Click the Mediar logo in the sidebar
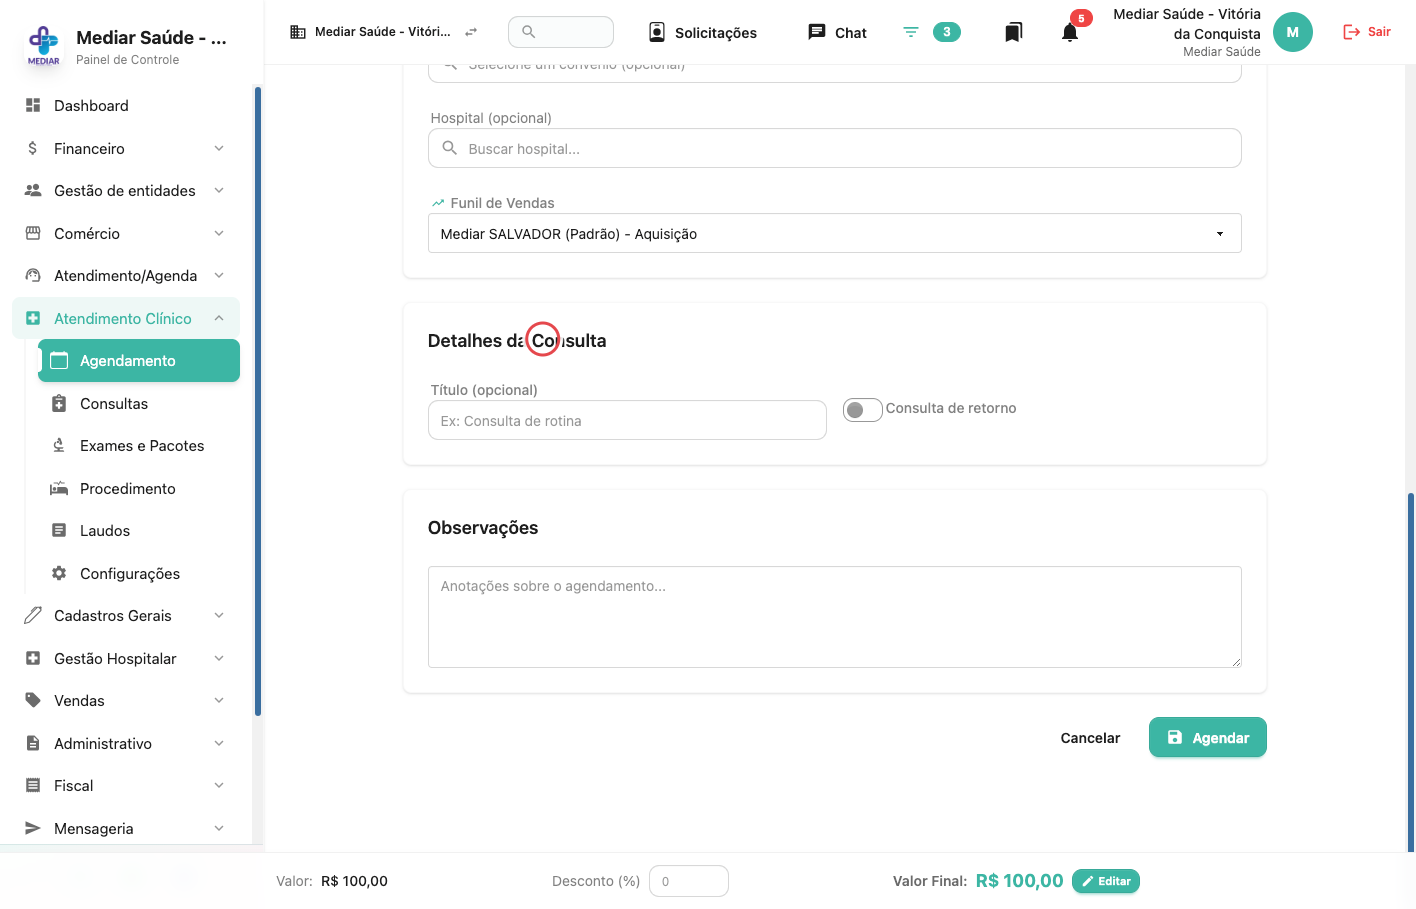The width and height of the screenshot is (1416, 909). [x=43, y=46]
